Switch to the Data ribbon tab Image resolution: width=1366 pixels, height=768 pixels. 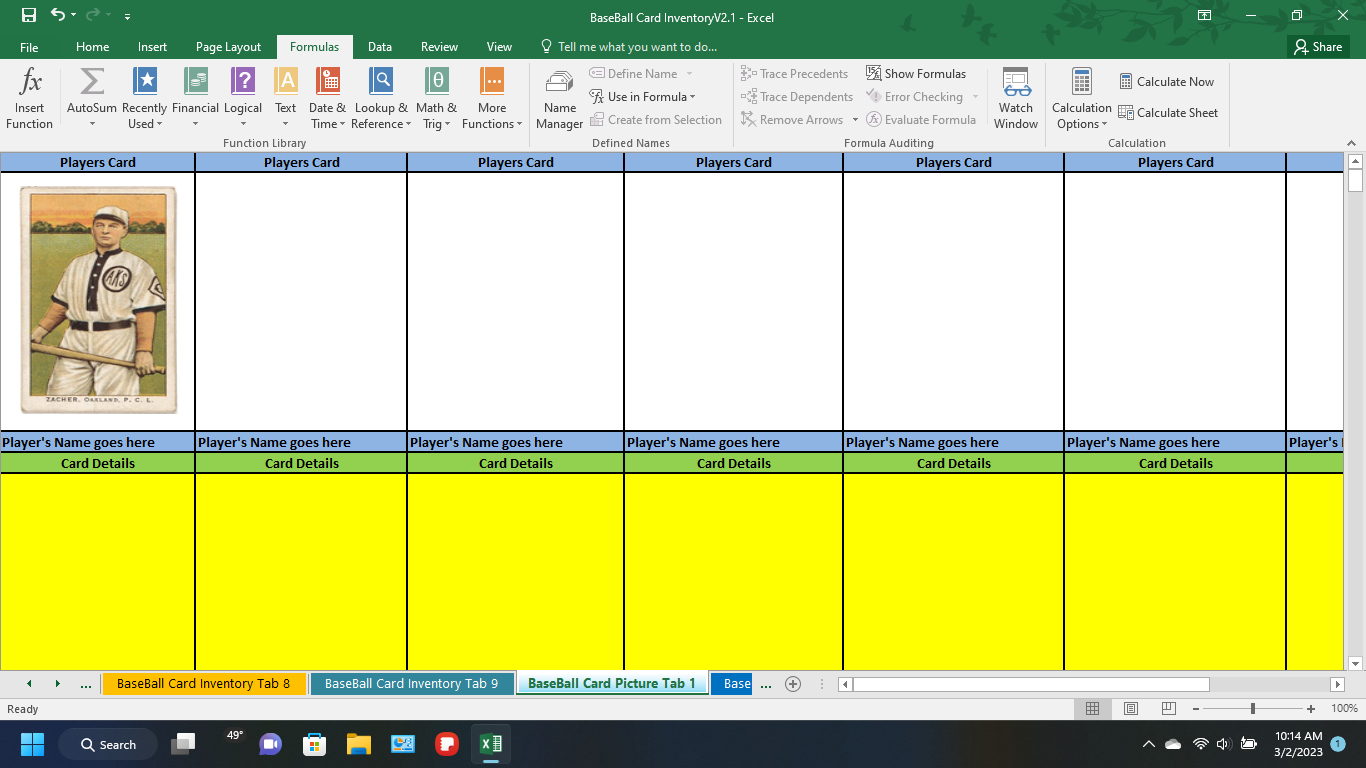(x=380, y=47)
